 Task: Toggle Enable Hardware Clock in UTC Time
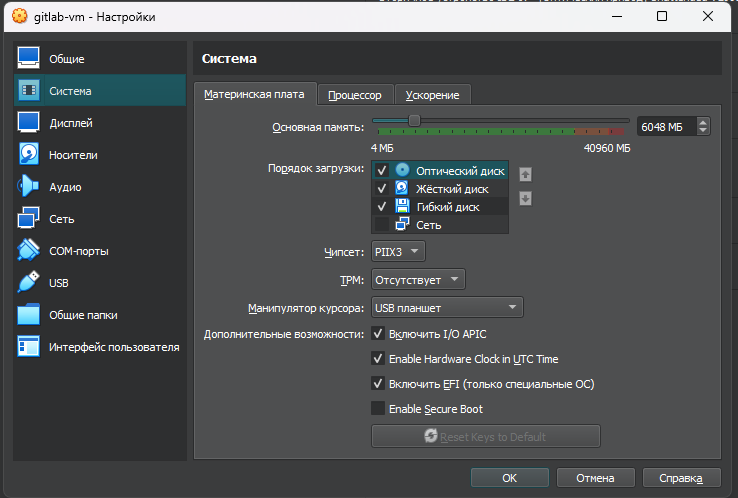[x=378, y=358]
